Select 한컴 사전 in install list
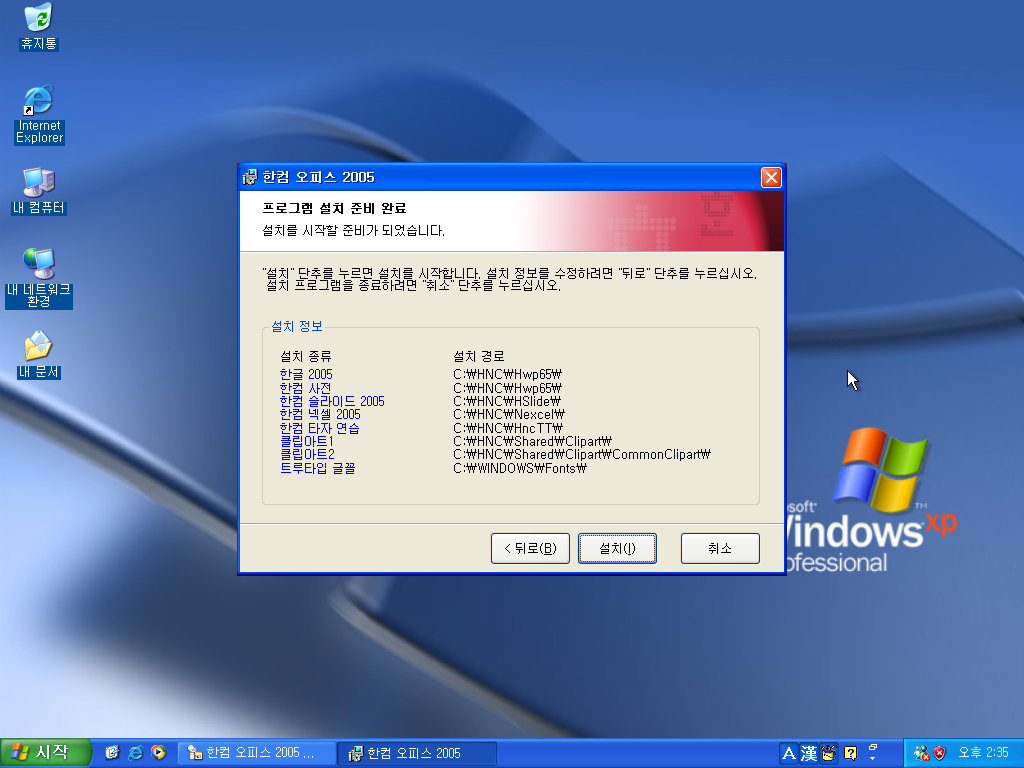This screenshot has width=1024, height=768. click(x=305, y=388)
